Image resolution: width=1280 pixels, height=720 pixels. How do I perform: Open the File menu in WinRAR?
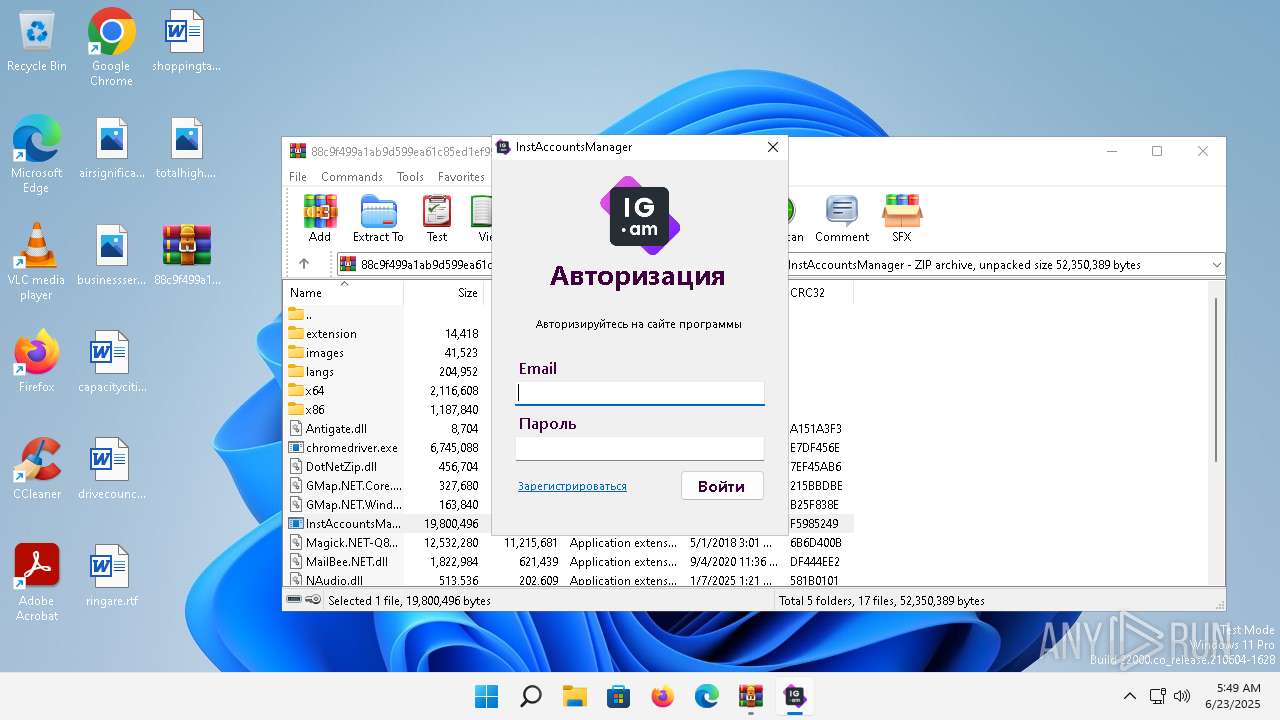click(298, 177)
